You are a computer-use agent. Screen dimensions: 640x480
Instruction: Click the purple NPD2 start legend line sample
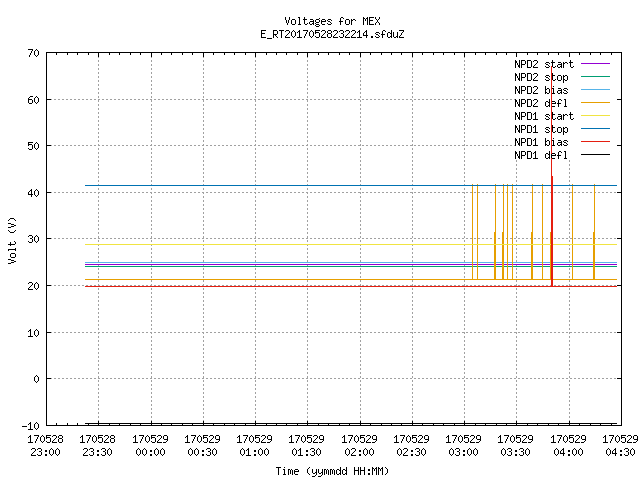(x=596, y=64)
